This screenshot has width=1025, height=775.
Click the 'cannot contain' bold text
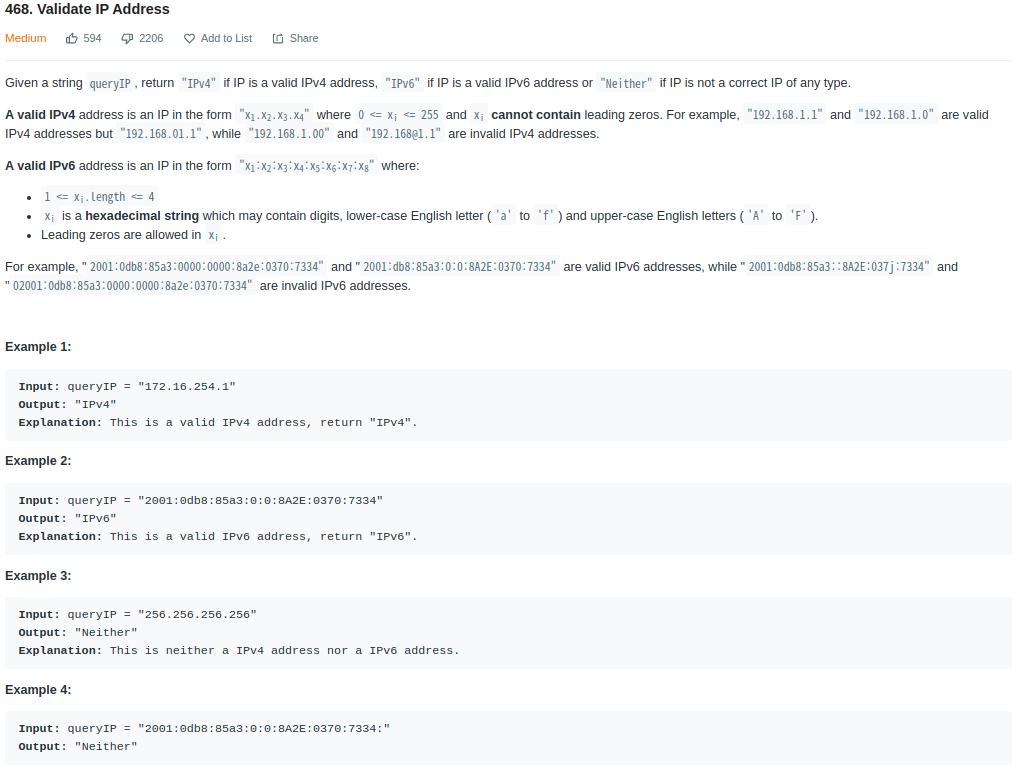pos(536,115)
